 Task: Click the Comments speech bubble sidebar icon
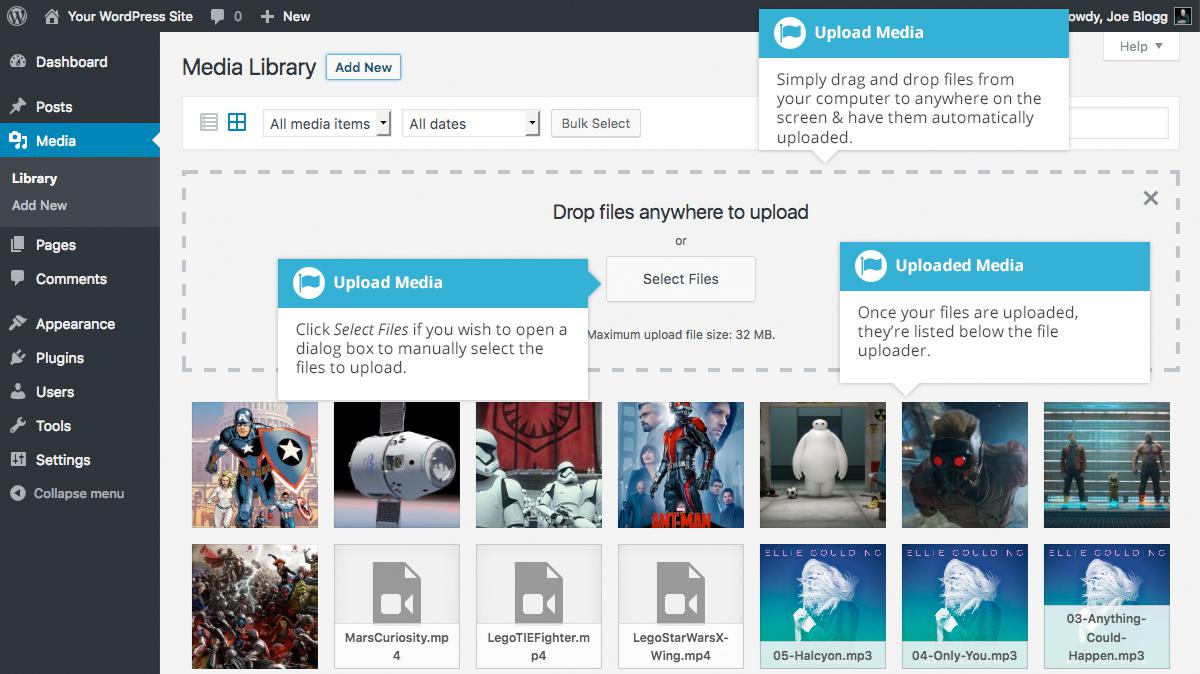click(x=18, y=279)
